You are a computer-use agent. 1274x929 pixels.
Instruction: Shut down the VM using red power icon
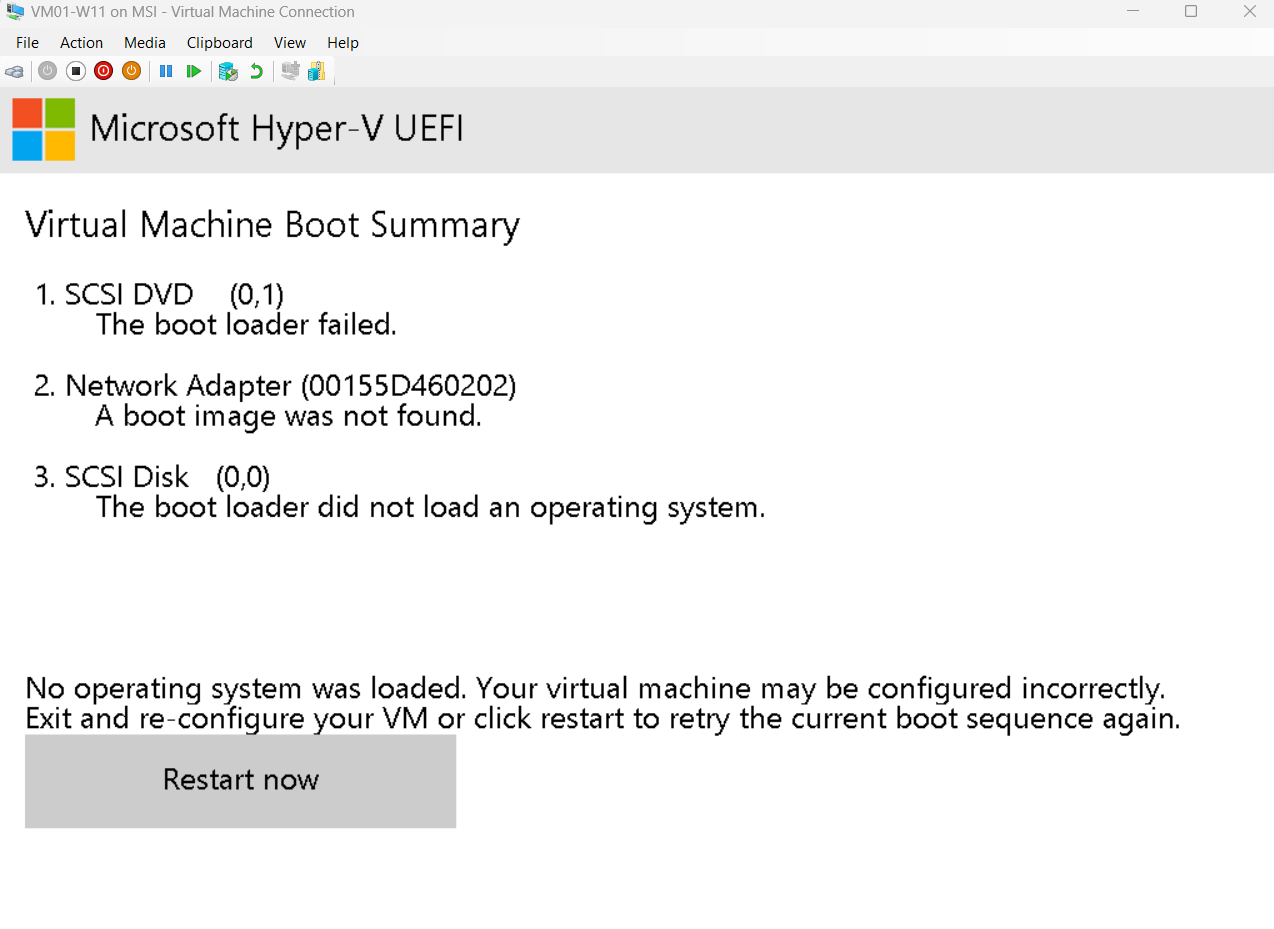[x=103, y=71]
